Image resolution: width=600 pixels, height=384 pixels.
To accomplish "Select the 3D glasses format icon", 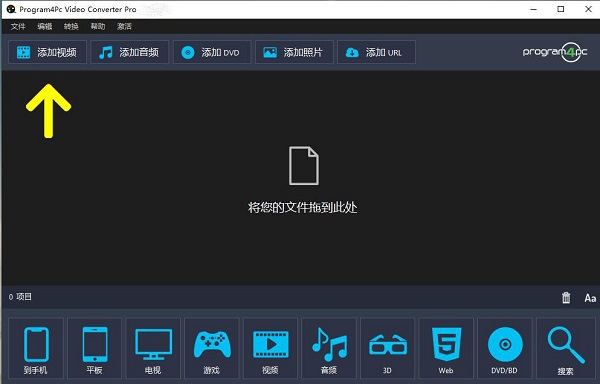I will 387,348.
